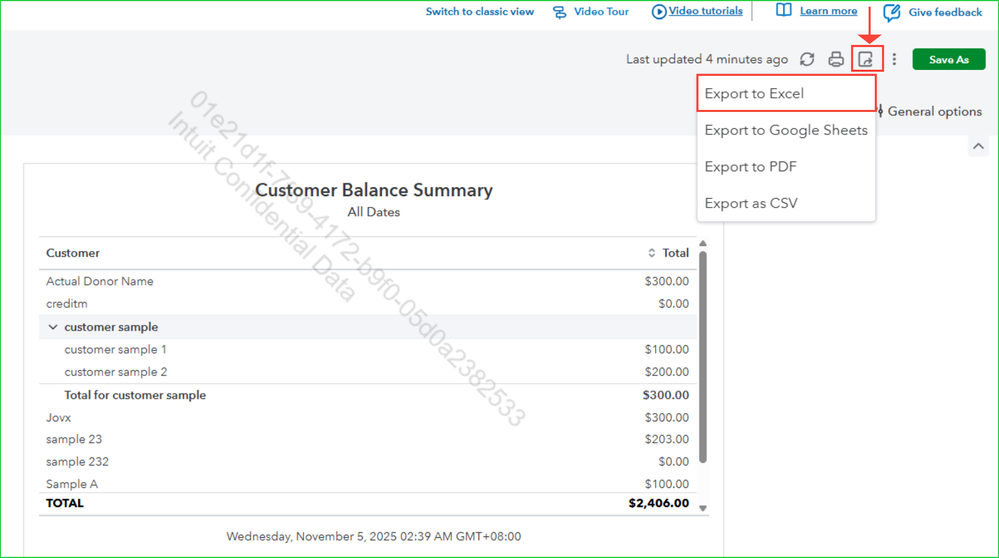The height and width of the screenshot is (558, 999).
Task: Open the three-dot more options menu
Action: click(x=895, y=59)
